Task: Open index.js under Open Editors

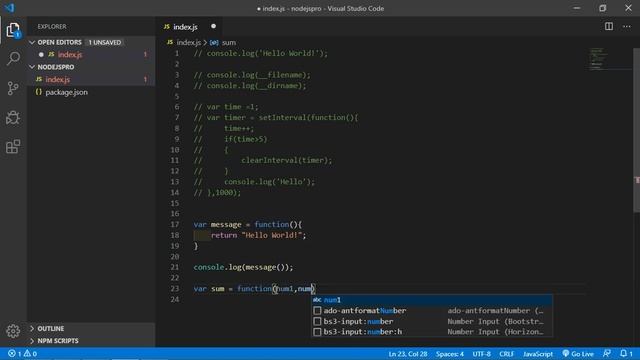Action: (x=91, y=54)
